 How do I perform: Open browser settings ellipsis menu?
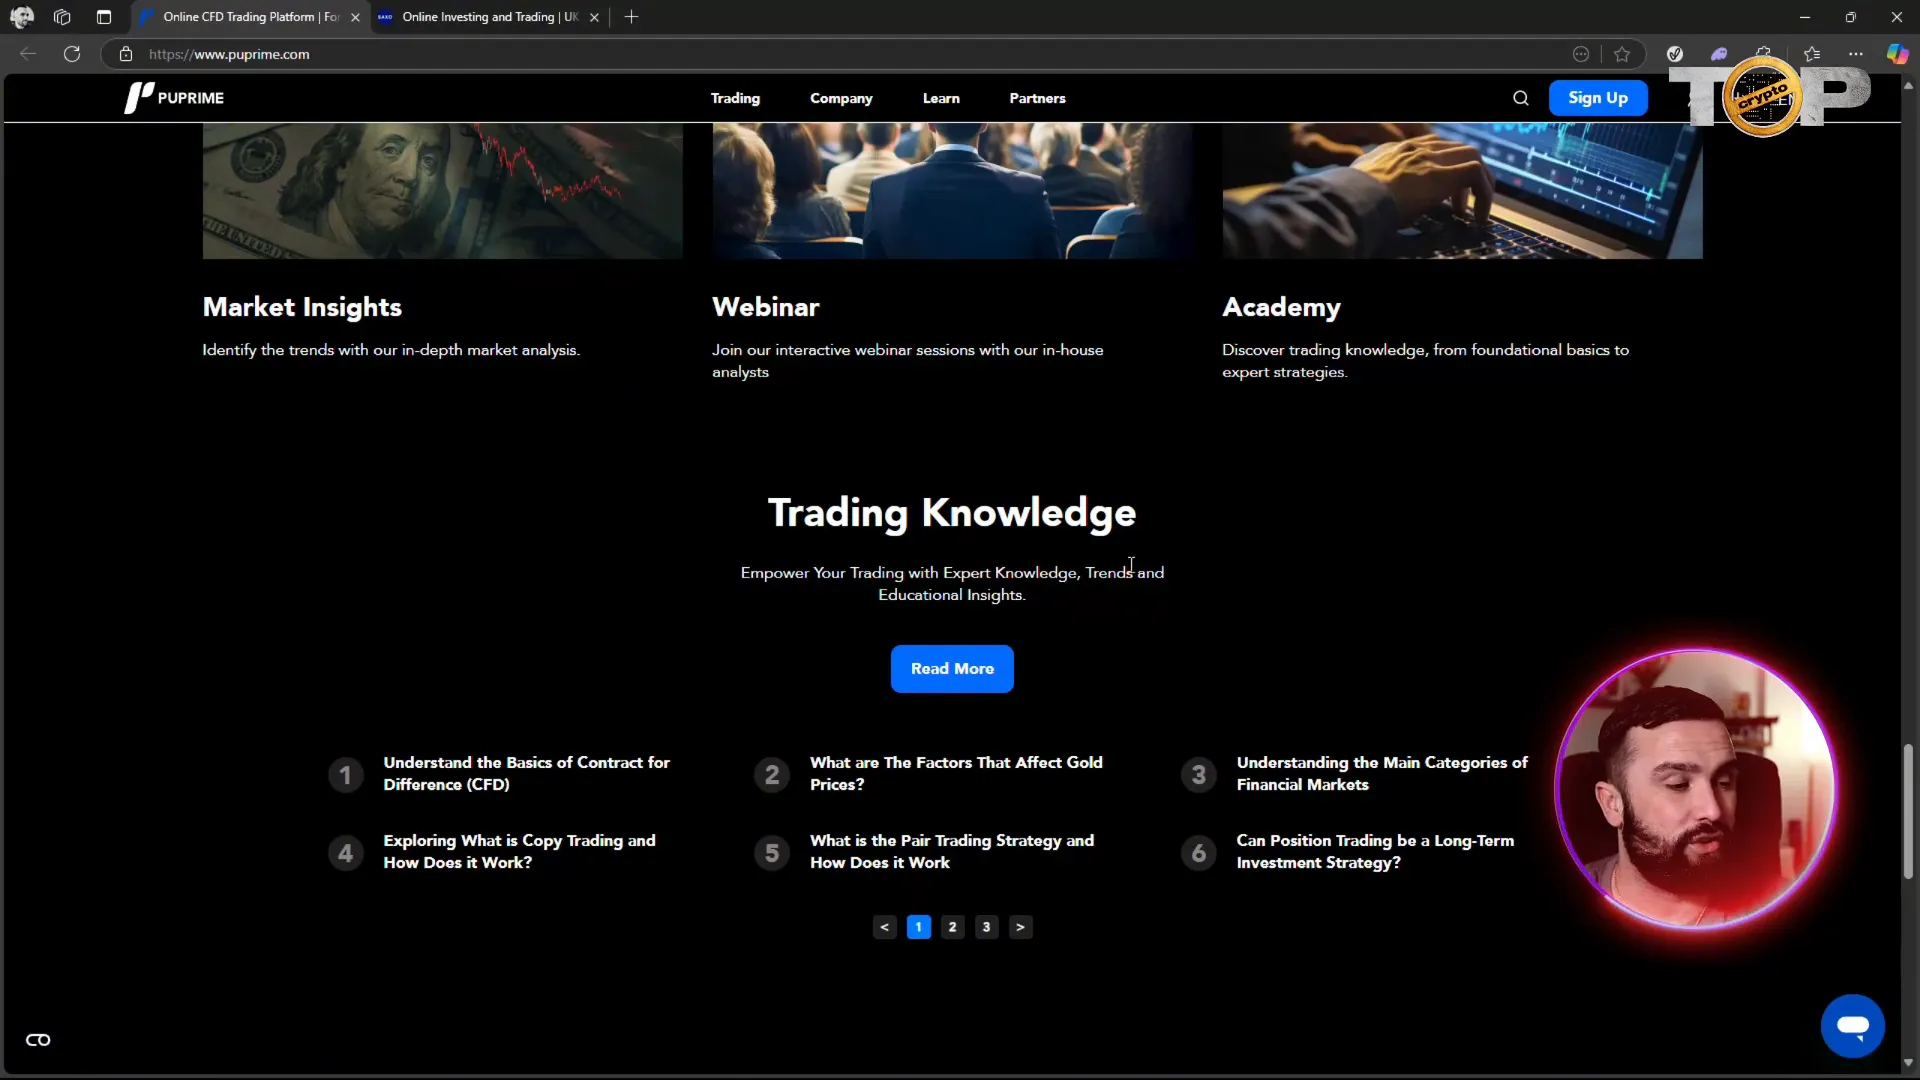click(1855, 54)
